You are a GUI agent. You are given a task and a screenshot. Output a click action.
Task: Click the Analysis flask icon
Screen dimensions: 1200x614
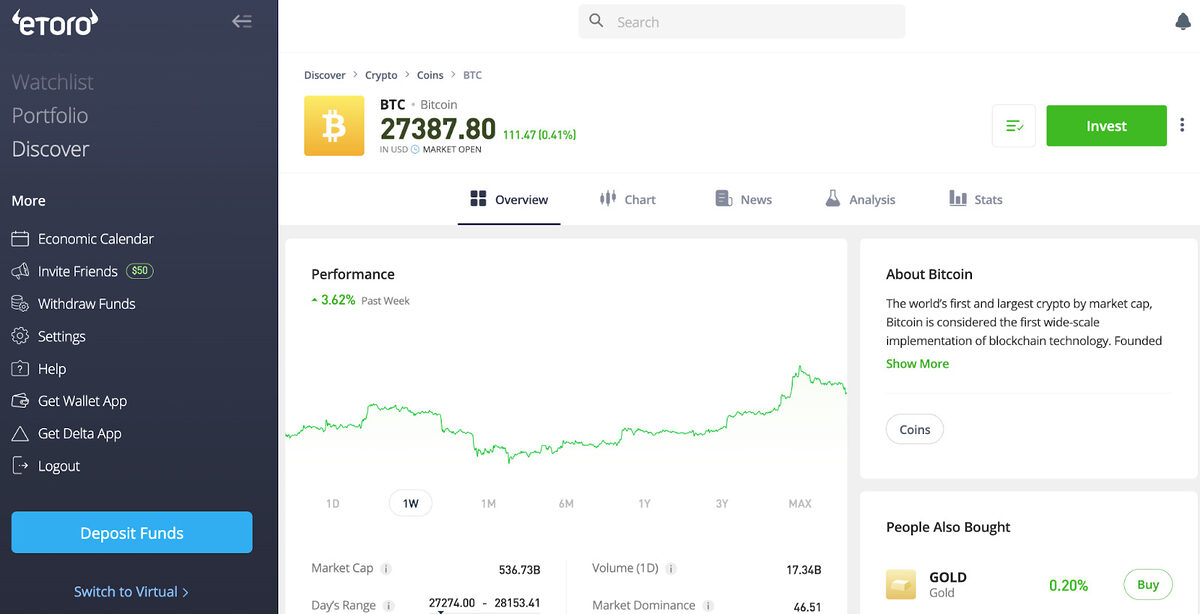point(833,199)
